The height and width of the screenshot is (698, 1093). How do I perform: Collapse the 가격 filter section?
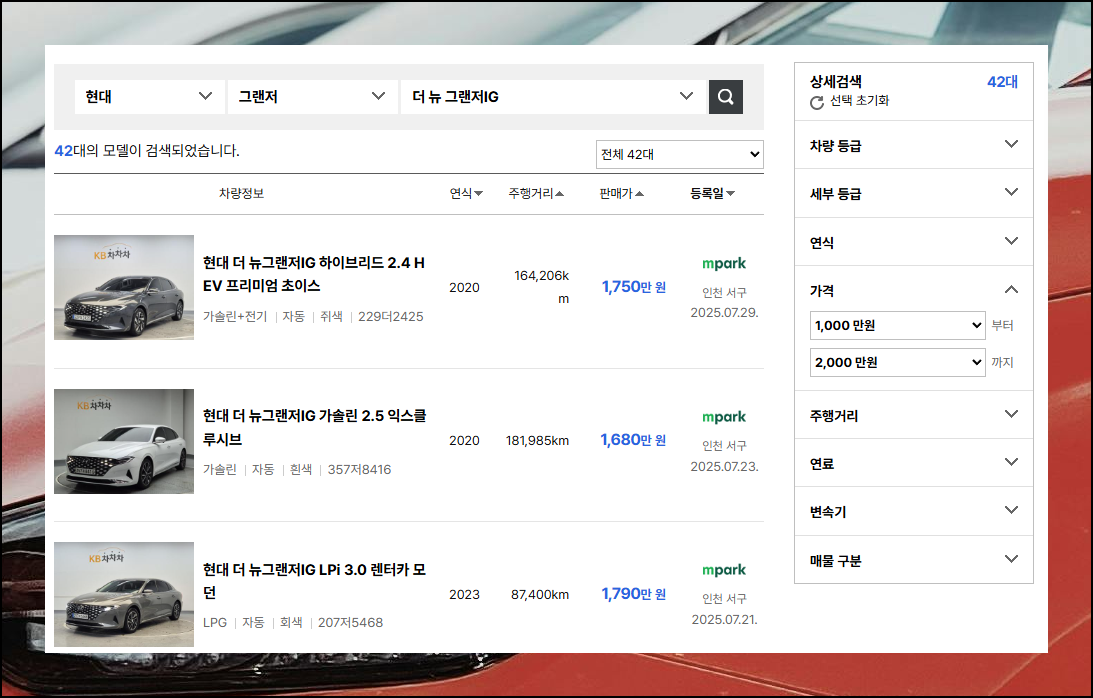pos(914,290)
